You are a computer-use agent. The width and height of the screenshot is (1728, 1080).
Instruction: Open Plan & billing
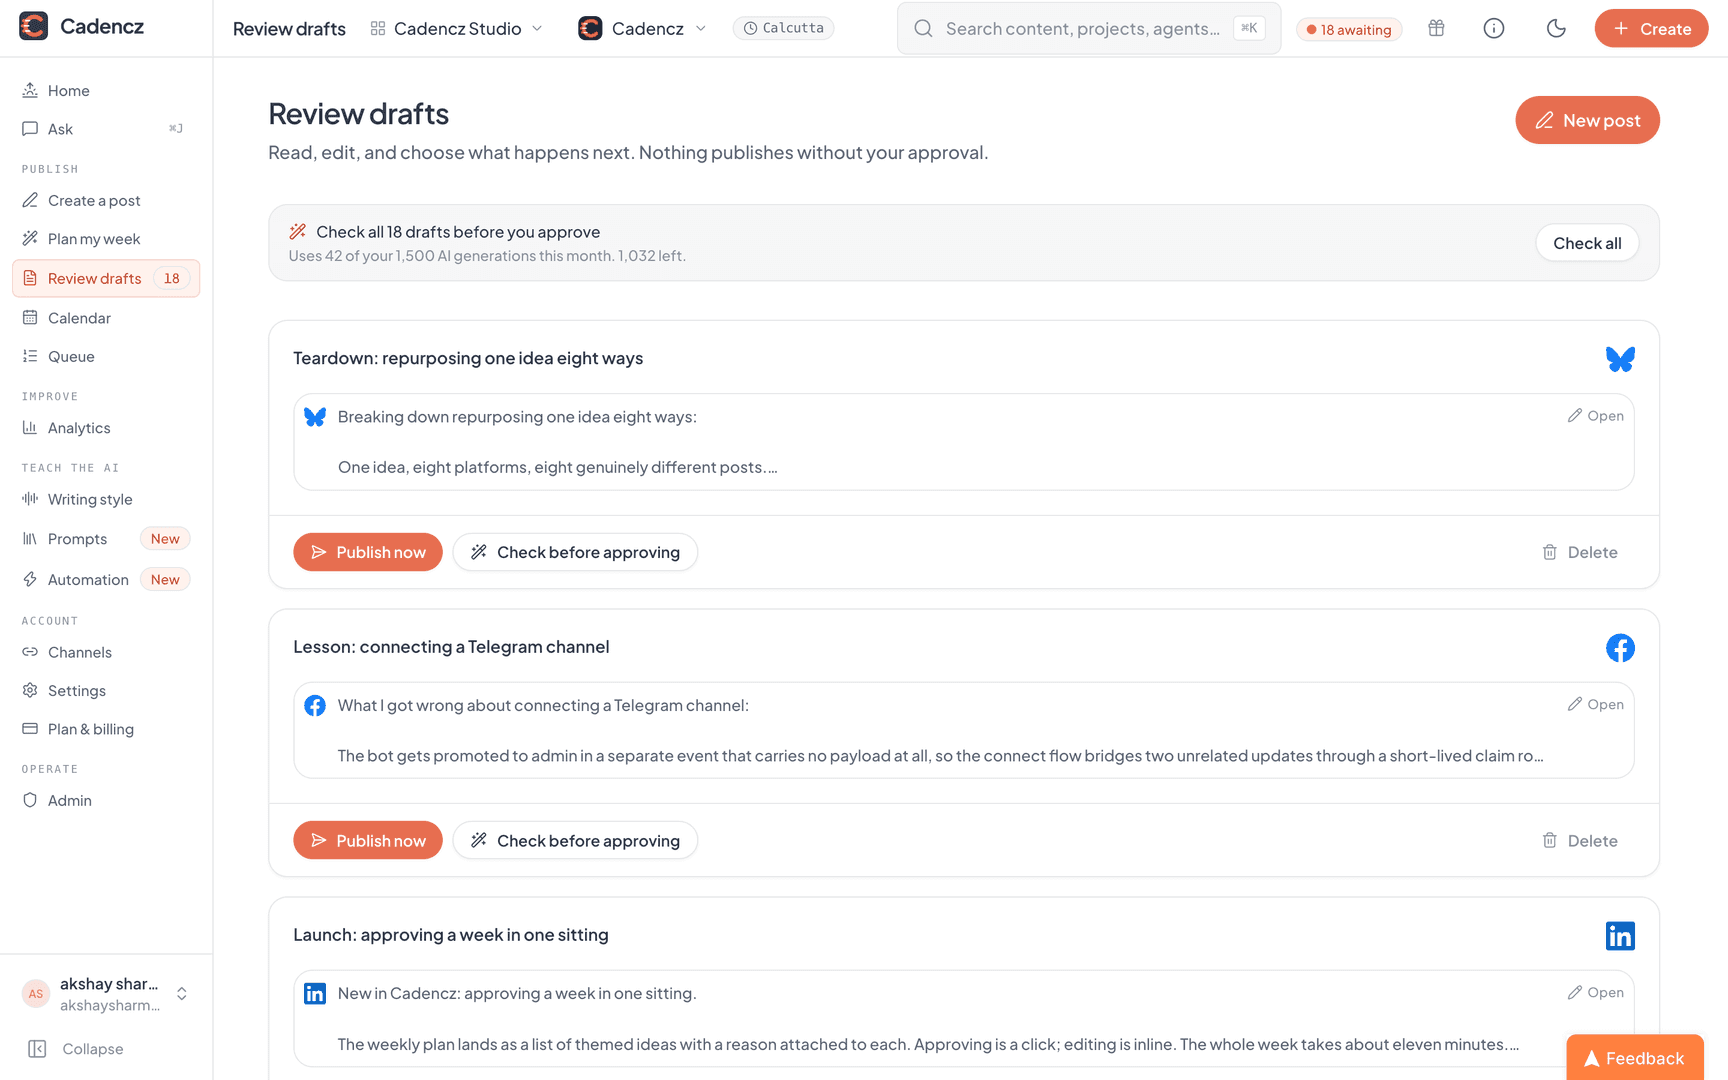pos(106,729)
